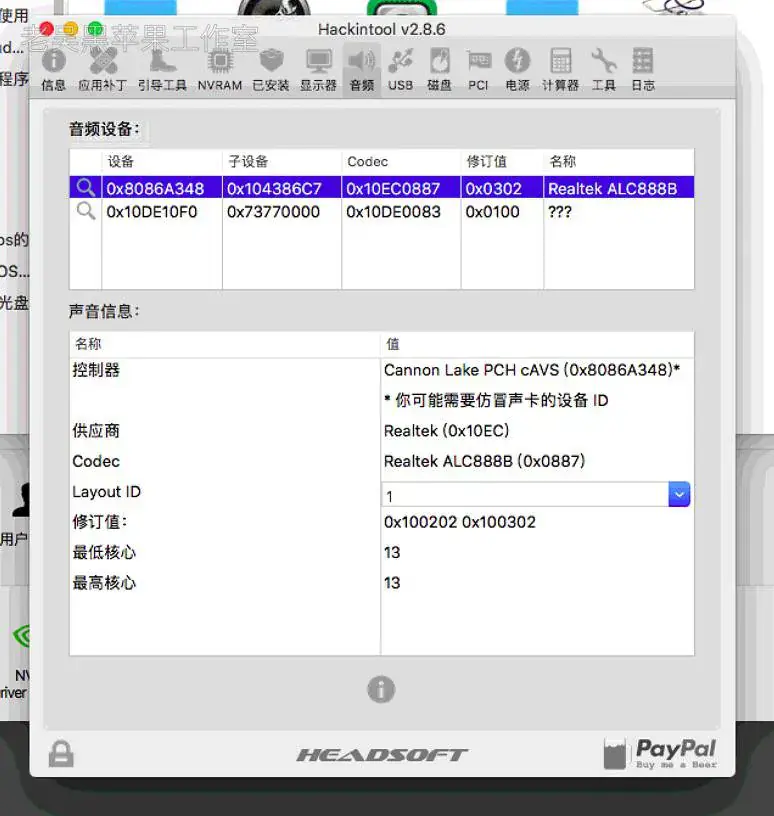Screen dimensions: 774x816
Task: Click revision cell 0x0302
Action: point(502,188)
